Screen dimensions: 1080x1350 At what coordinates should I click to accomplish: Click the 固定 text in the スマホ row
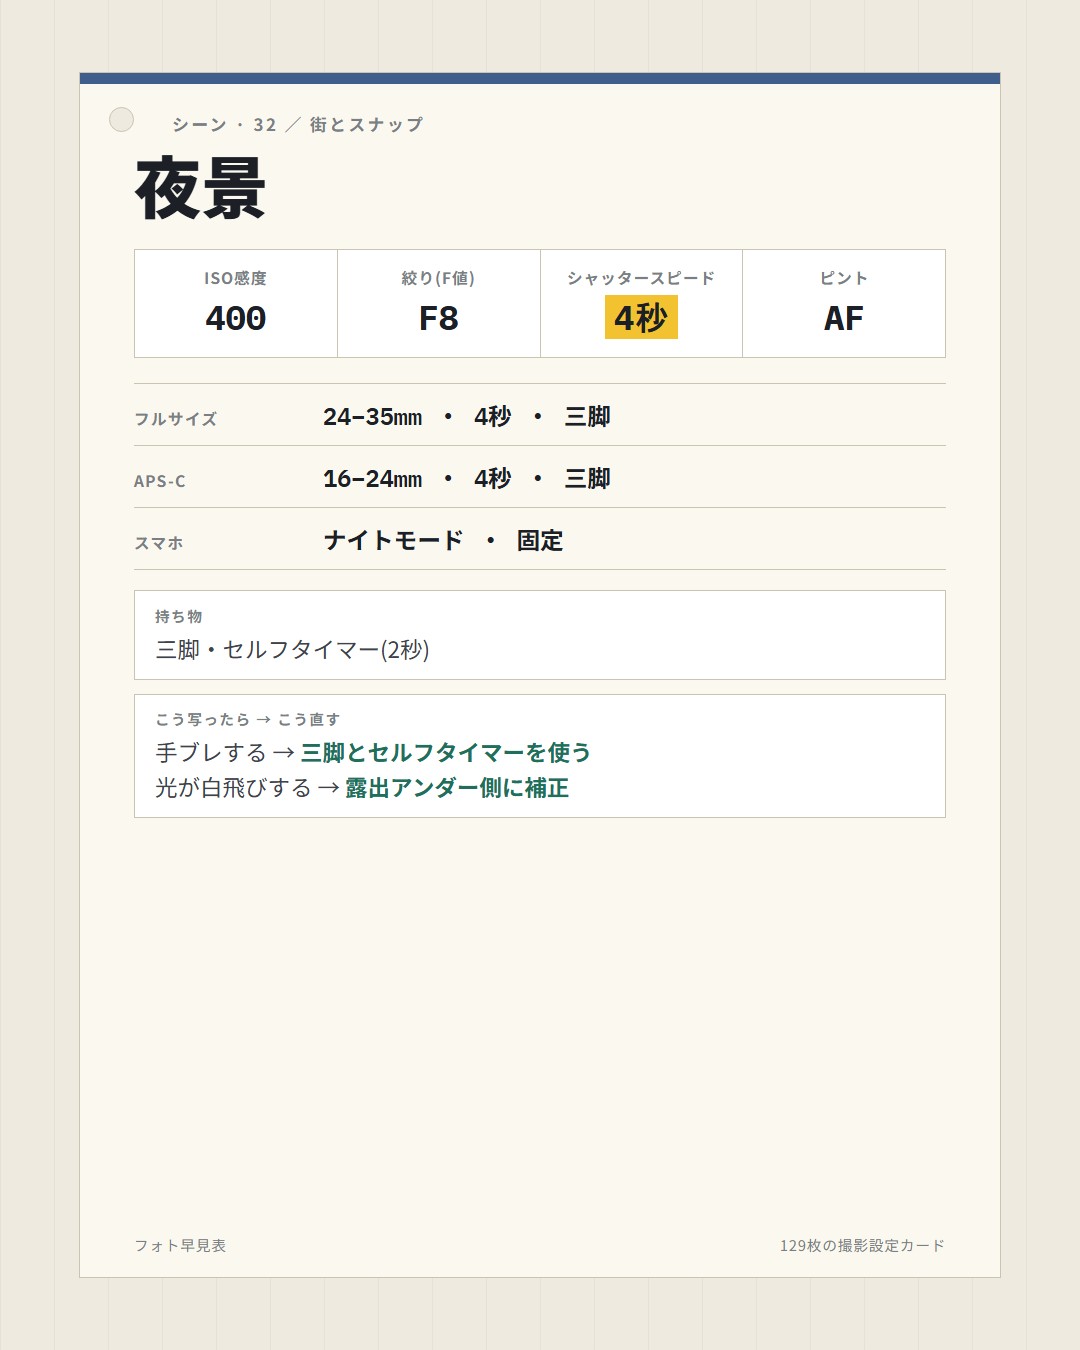tap(540, 541)
